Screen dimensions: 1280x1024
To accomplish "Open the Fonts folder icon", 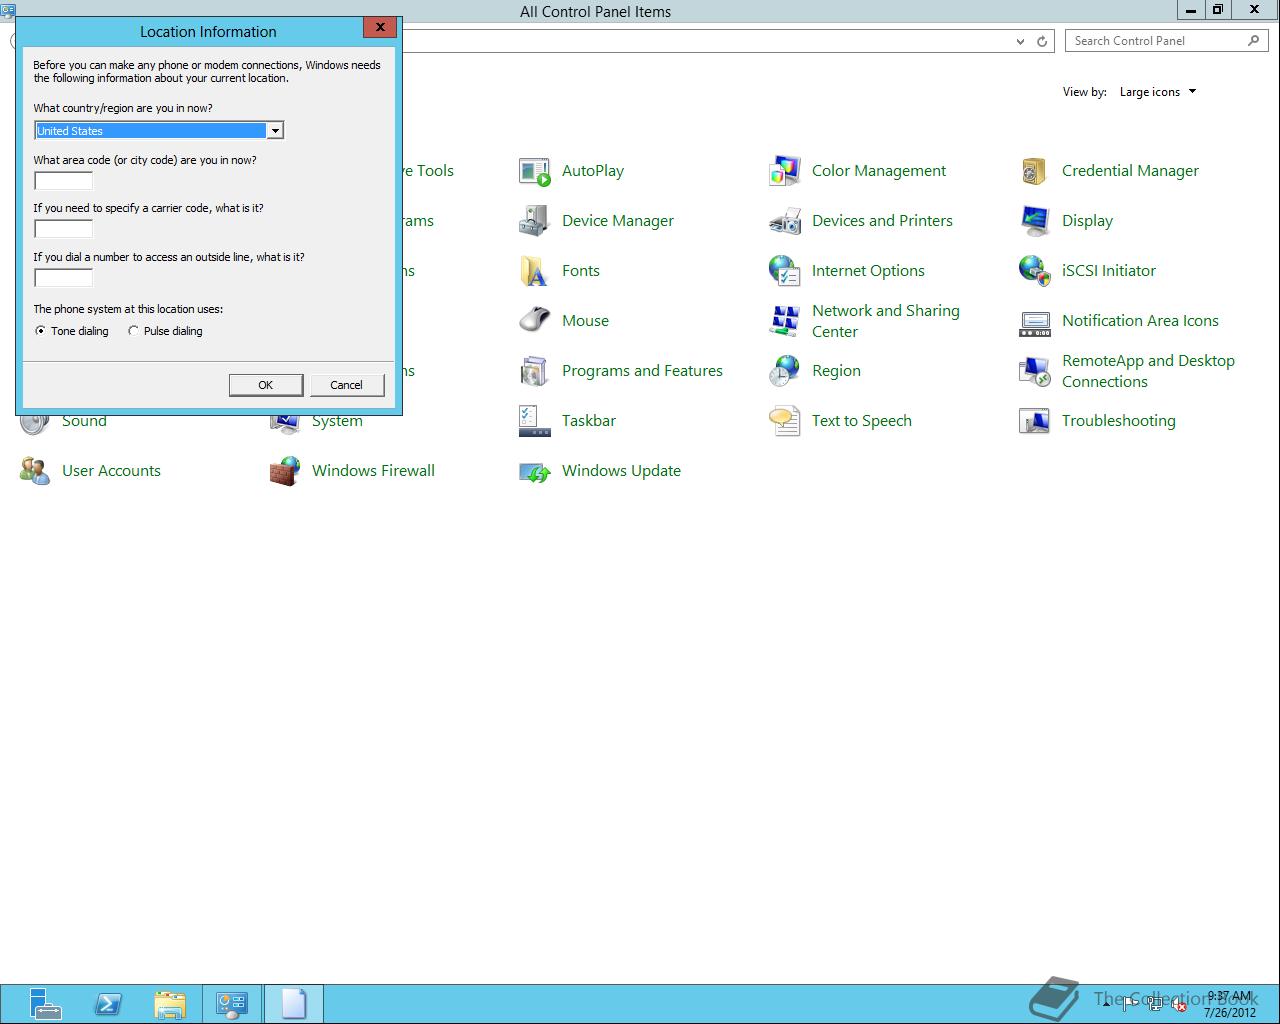I will (535, 271).
